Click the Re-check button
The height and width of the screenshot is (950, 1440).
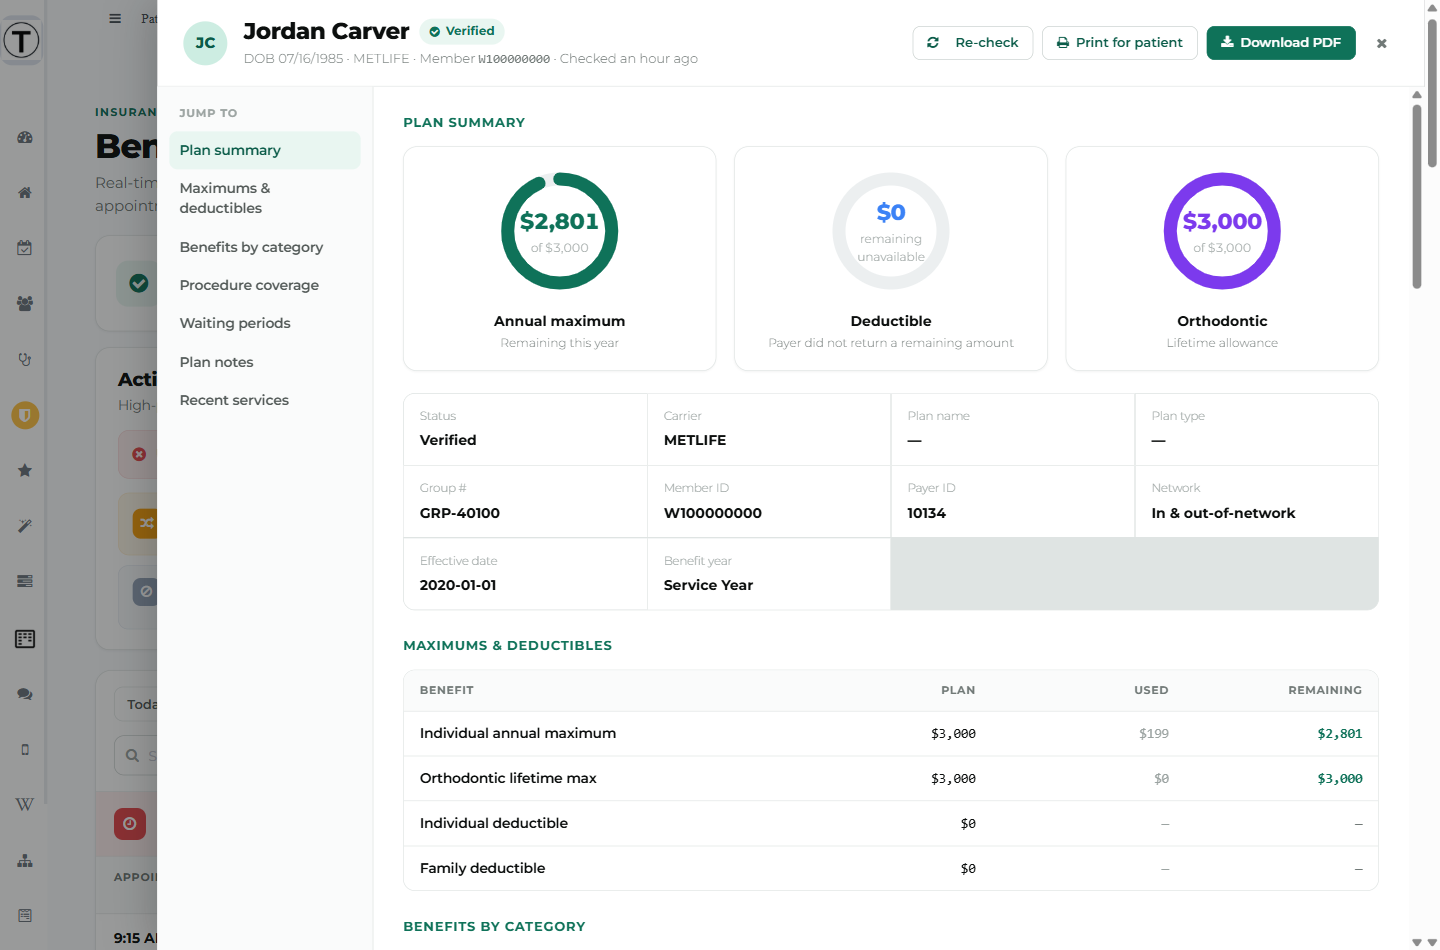pos(972,43)
